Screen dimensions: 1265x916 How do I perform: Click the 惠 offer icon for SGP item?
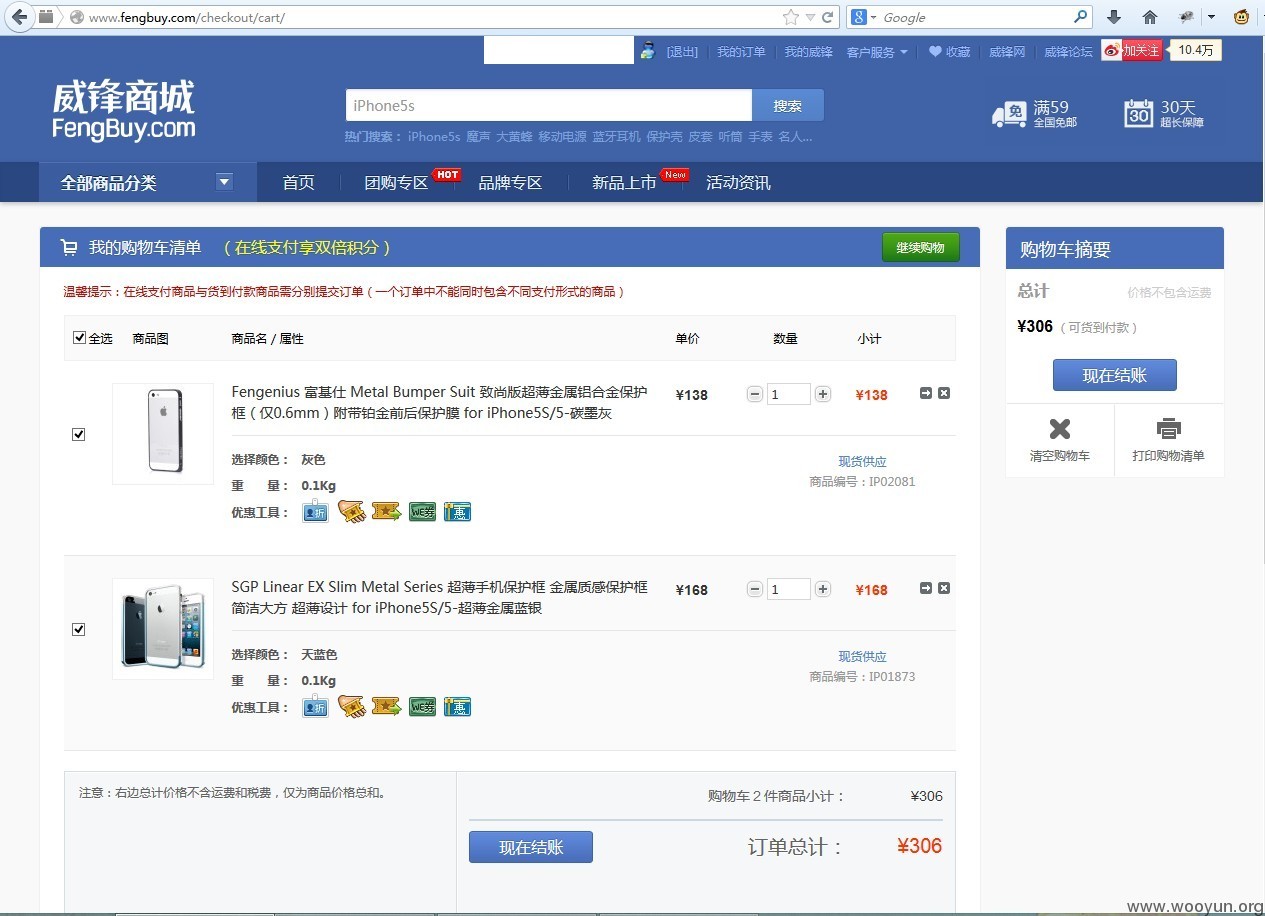click(x=457, y=706)
